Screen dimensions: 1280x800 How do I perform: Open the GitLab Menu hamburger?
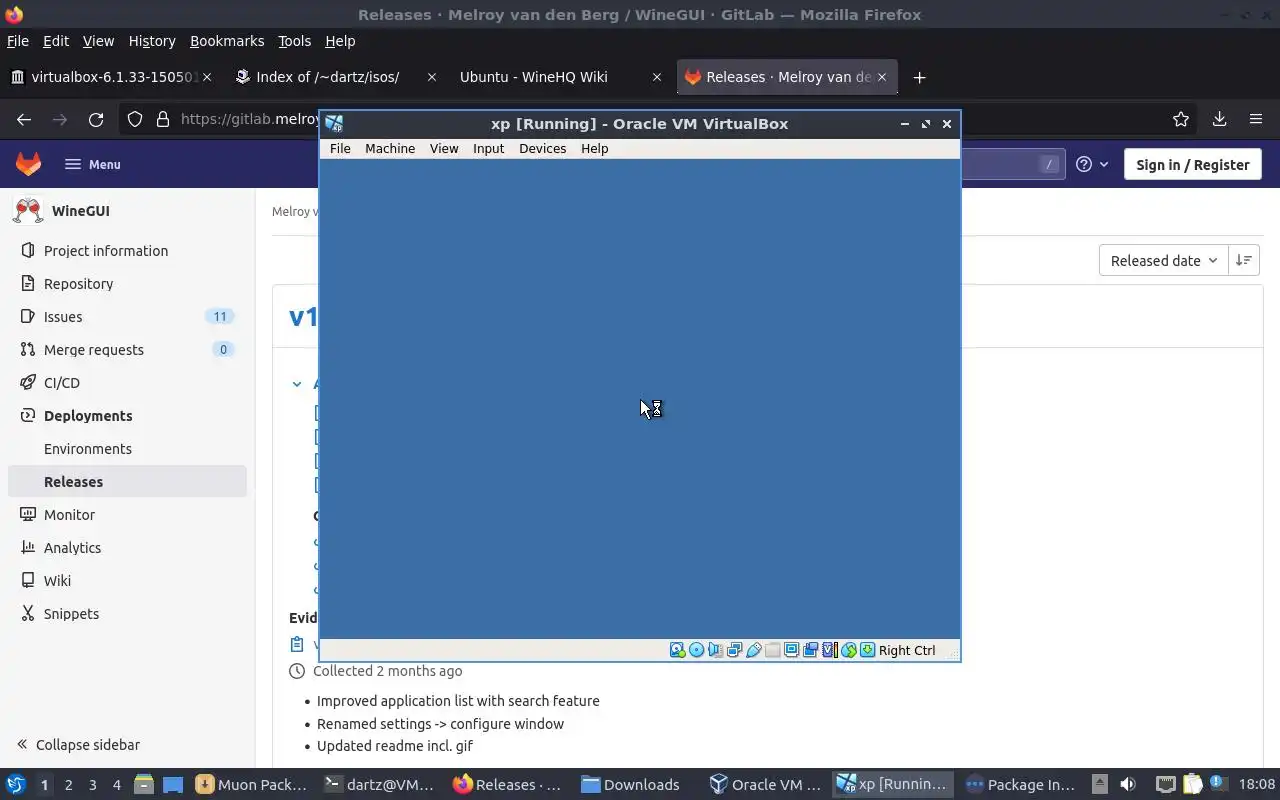click(x=93, y=164)
